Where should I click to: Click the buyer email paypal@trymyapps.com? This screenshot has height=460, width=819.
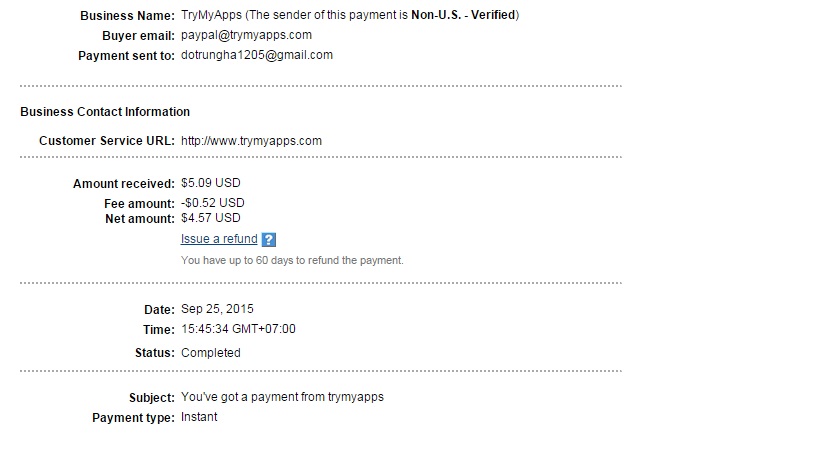click(246, 35)
